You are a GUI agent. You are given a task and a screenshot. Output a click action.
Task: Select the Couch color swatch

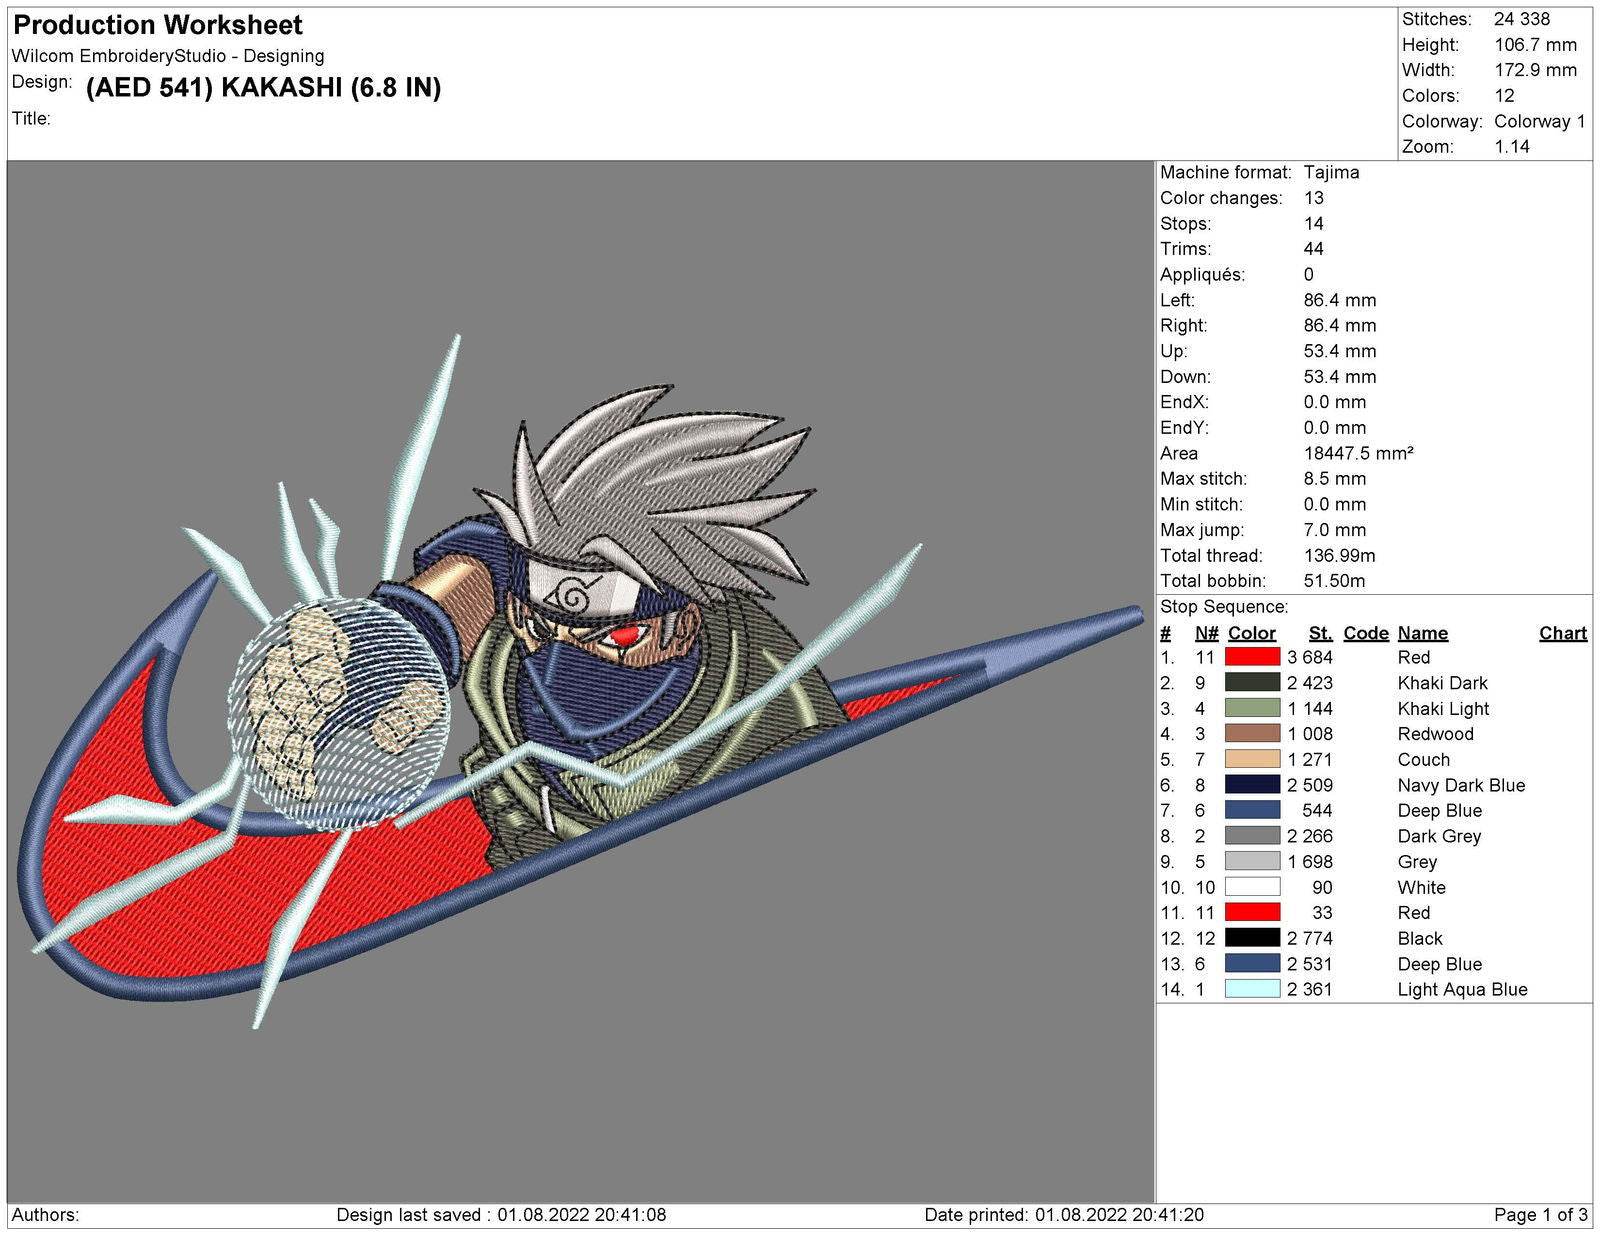(1252, 759)
